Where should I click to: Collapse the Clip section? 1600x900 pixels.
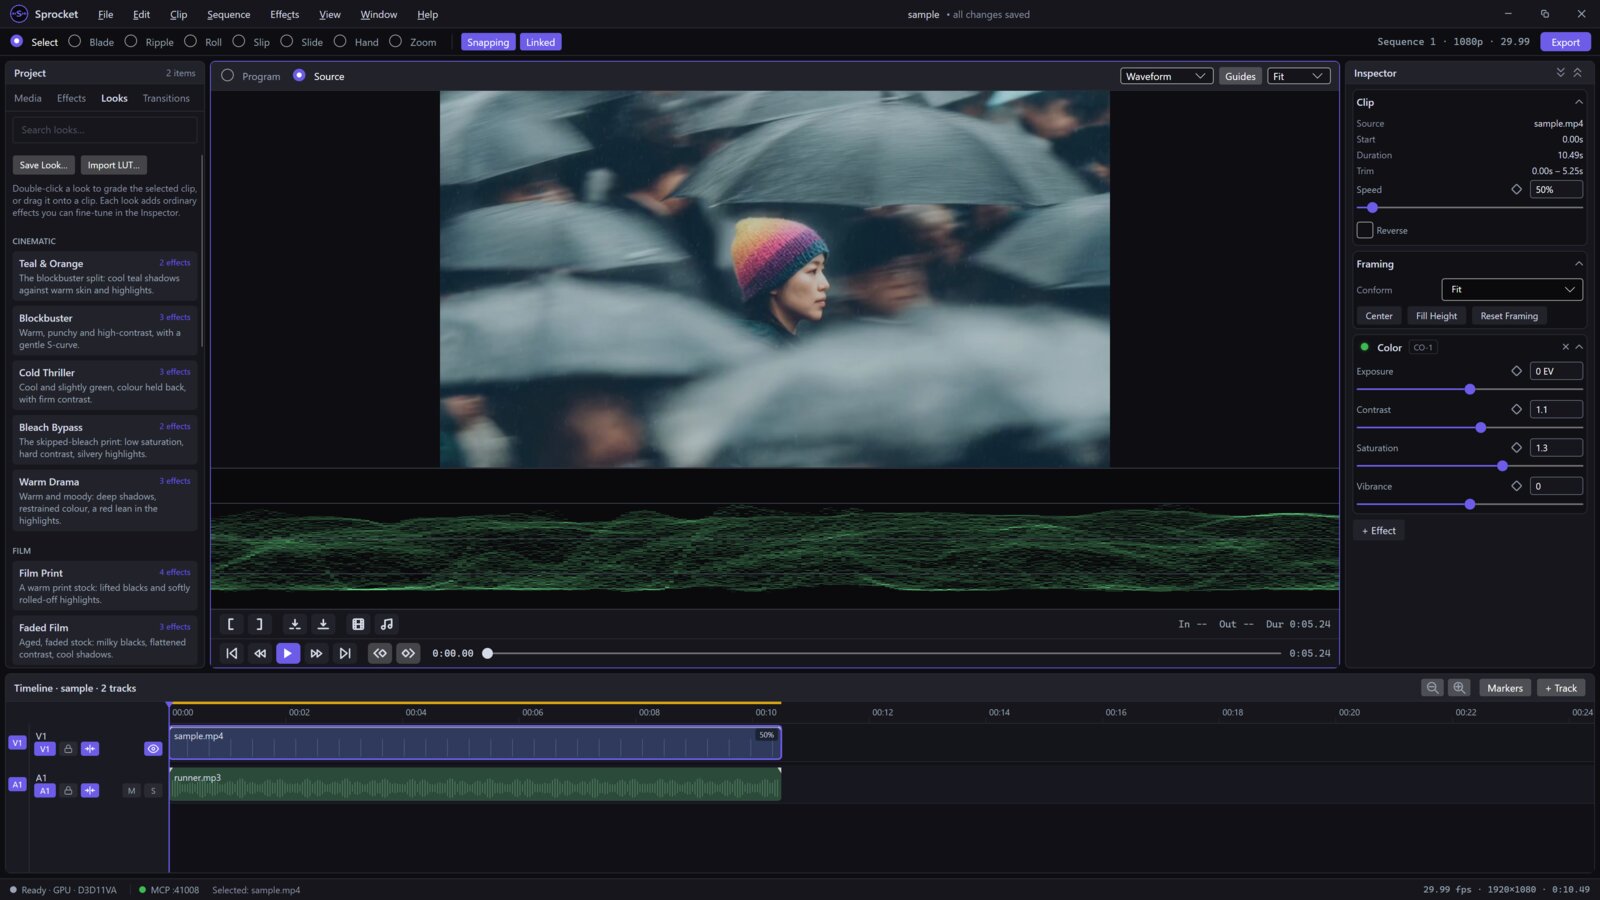(1579, 102)
